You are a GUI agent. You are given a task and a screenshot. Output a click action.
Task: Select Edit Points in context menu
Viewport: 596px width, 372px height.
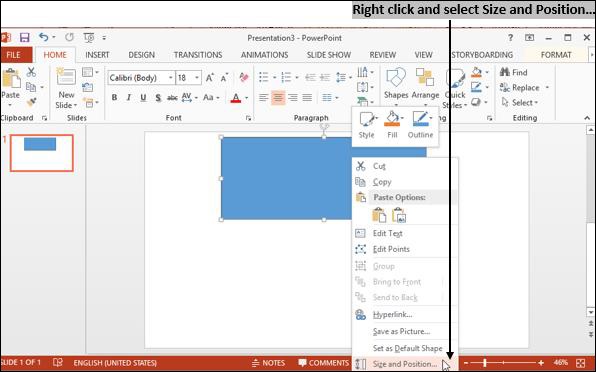[405, 249]
